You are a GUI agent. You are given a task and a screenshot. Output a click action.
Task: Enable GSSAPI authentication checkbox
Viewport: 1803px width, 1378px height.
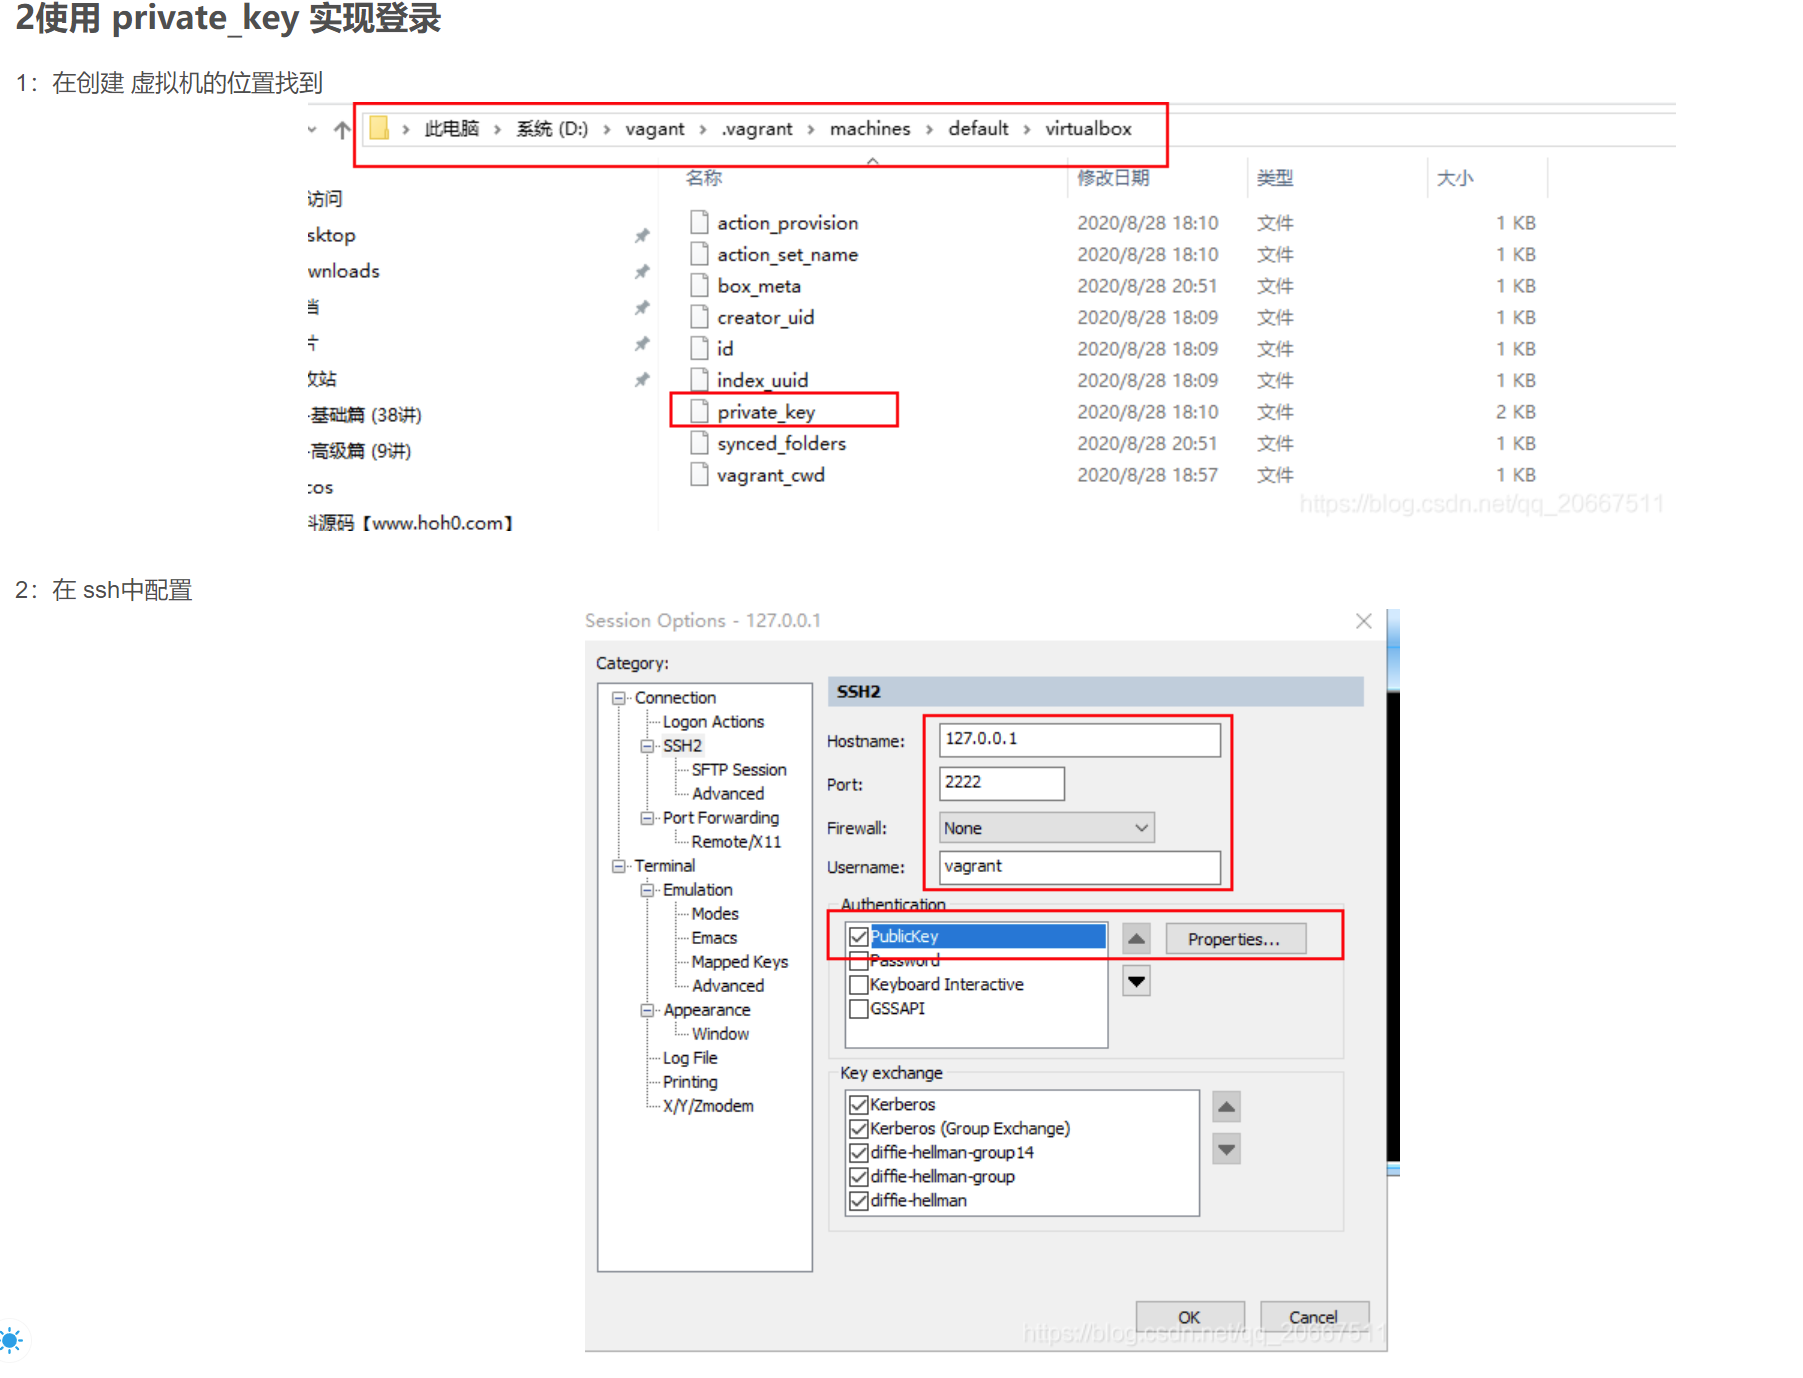click(858, 1009)
